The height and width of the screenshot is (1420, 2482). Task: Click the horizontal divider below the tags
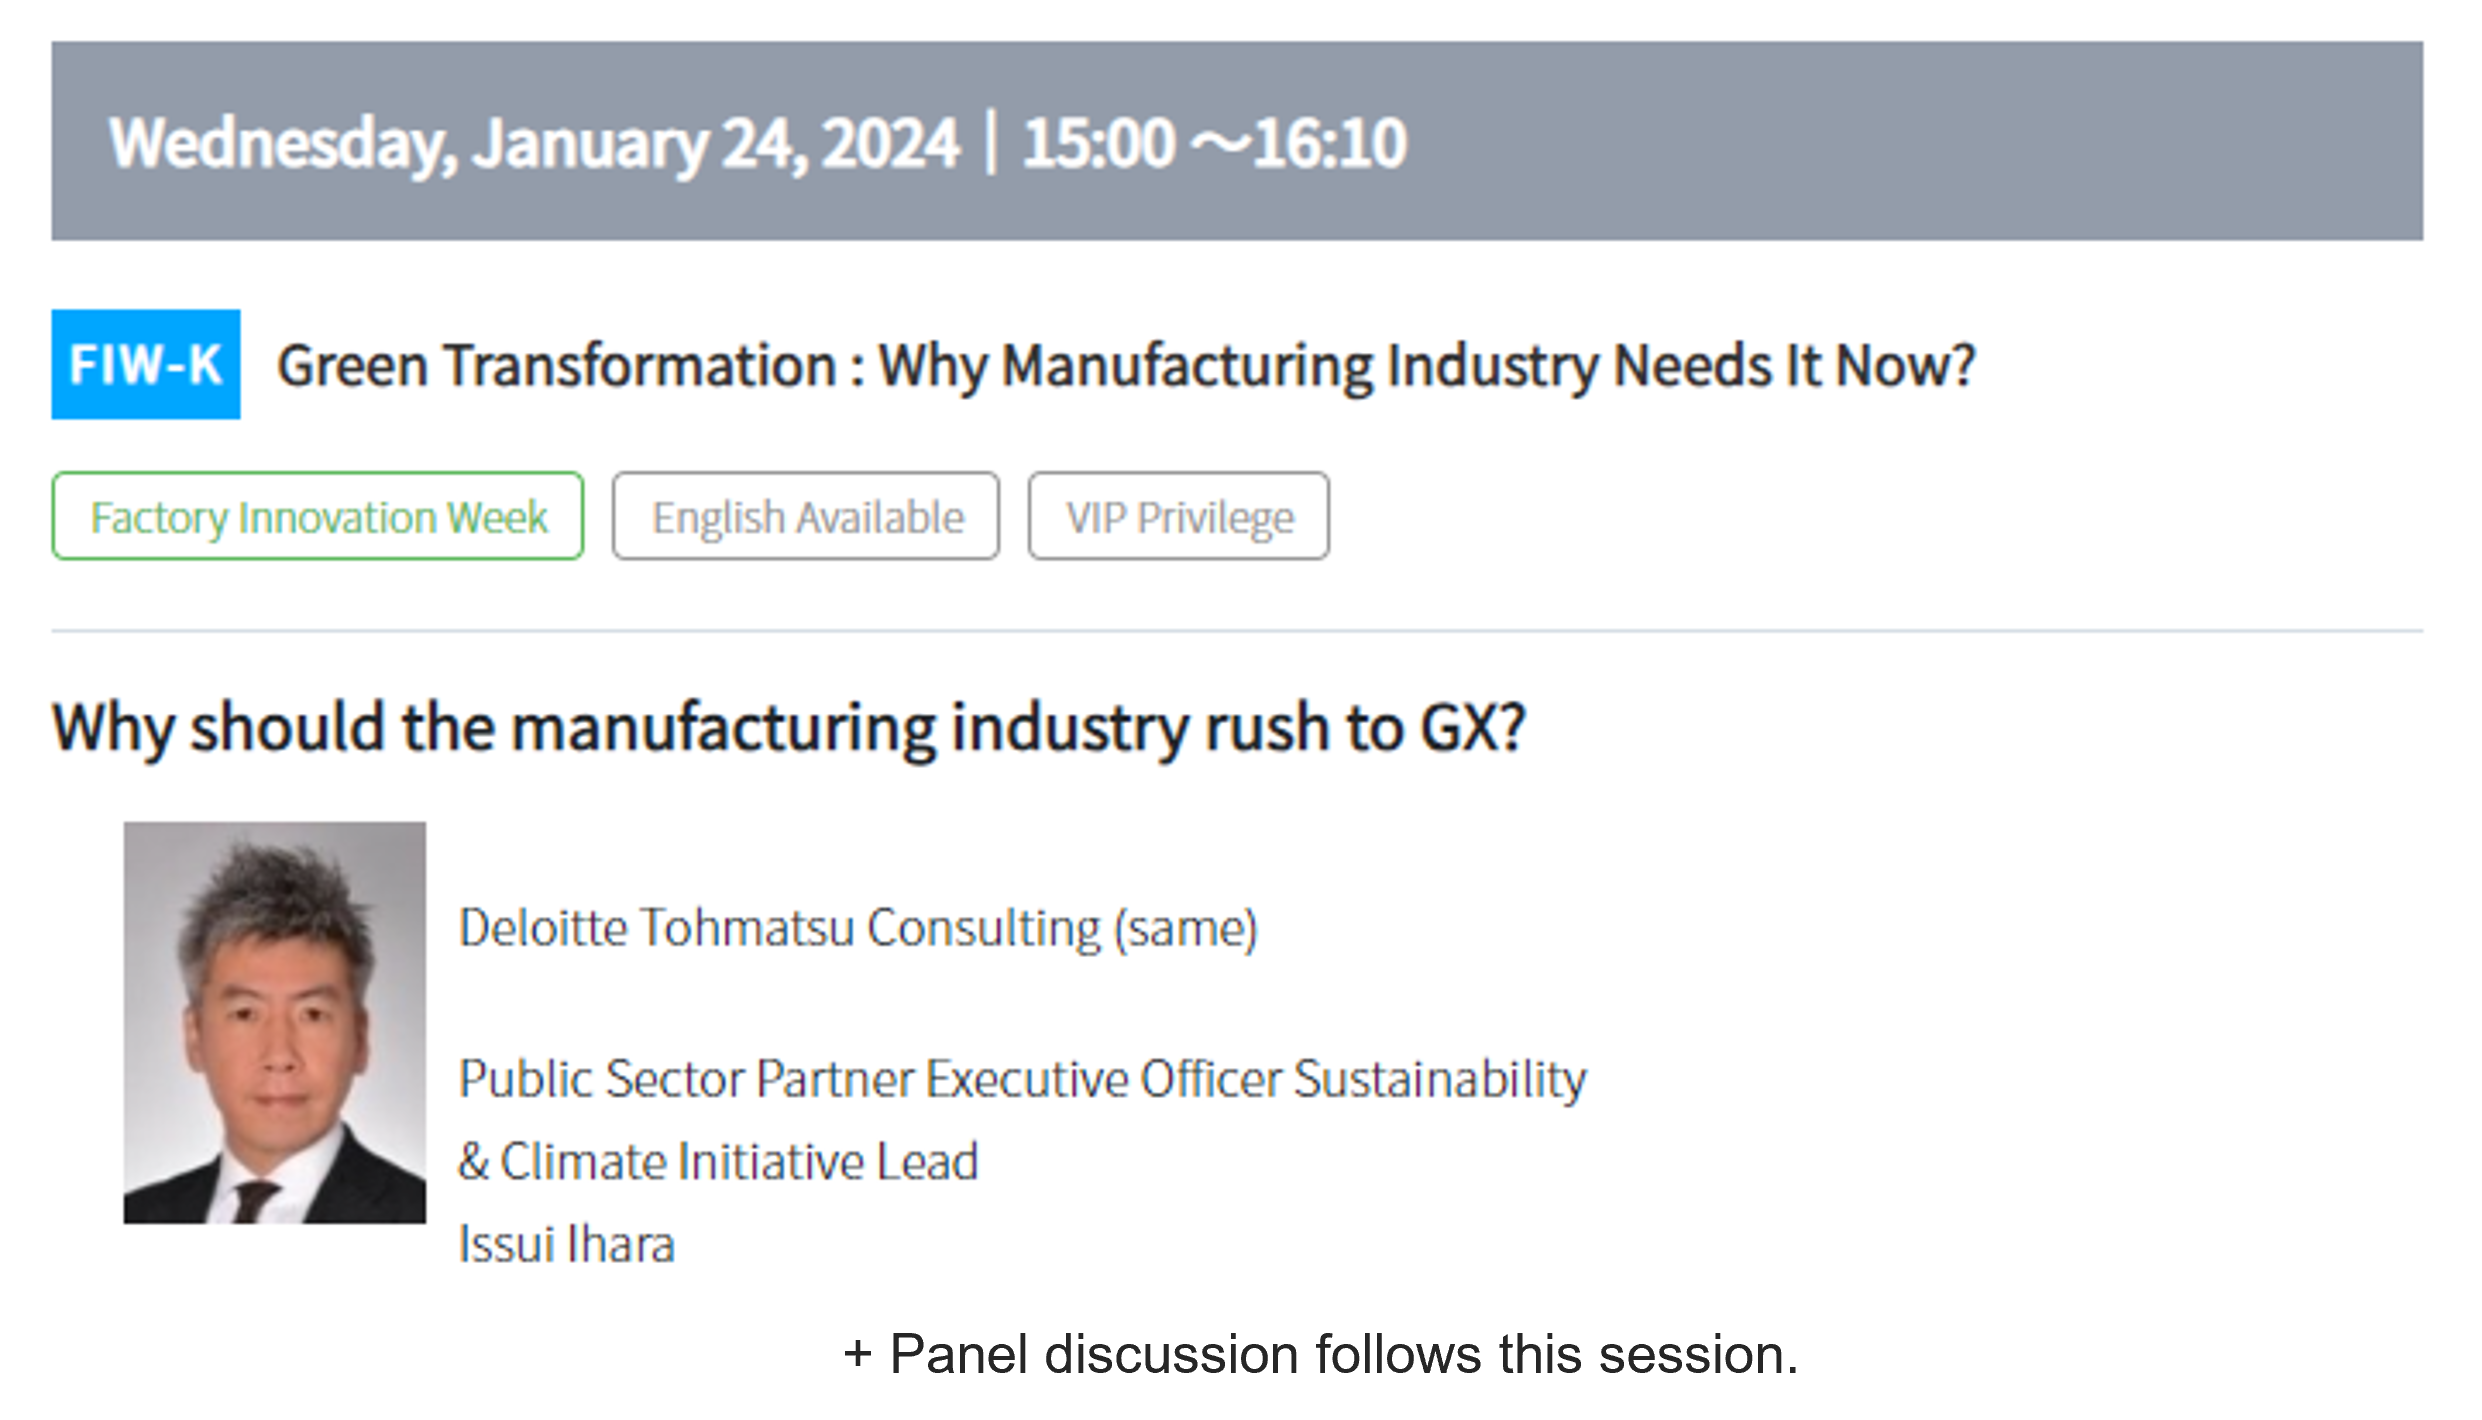point(1237,631)
